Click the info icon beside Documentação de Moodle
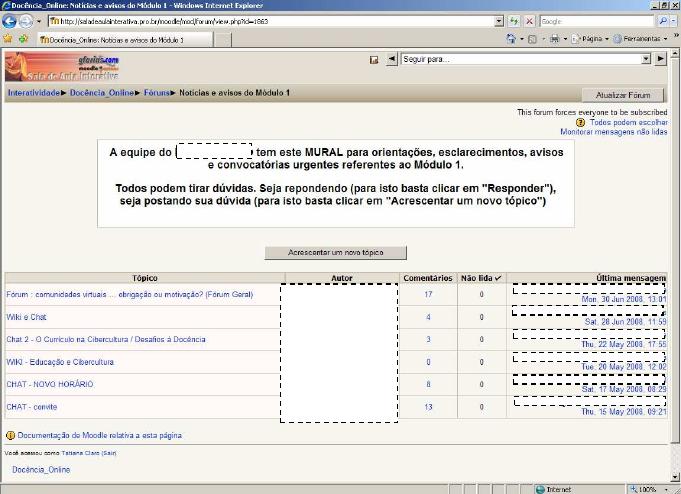The image size is (681, 494). [x=10, y=436]
